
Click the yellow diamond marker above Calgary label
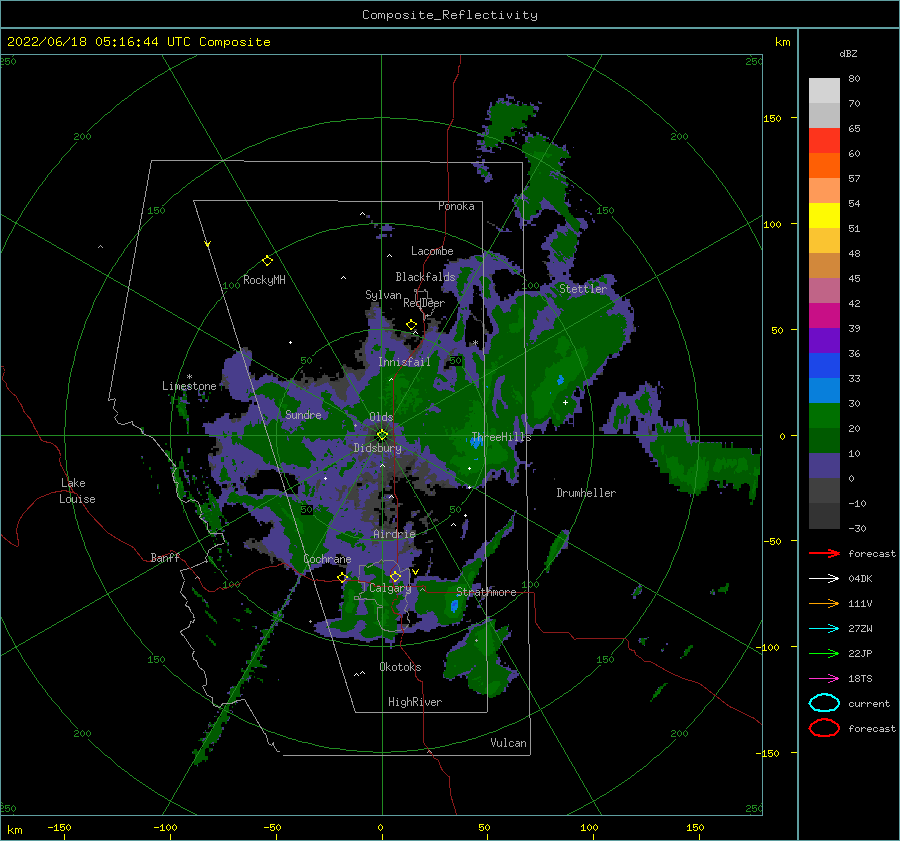(x=395, y=576)
